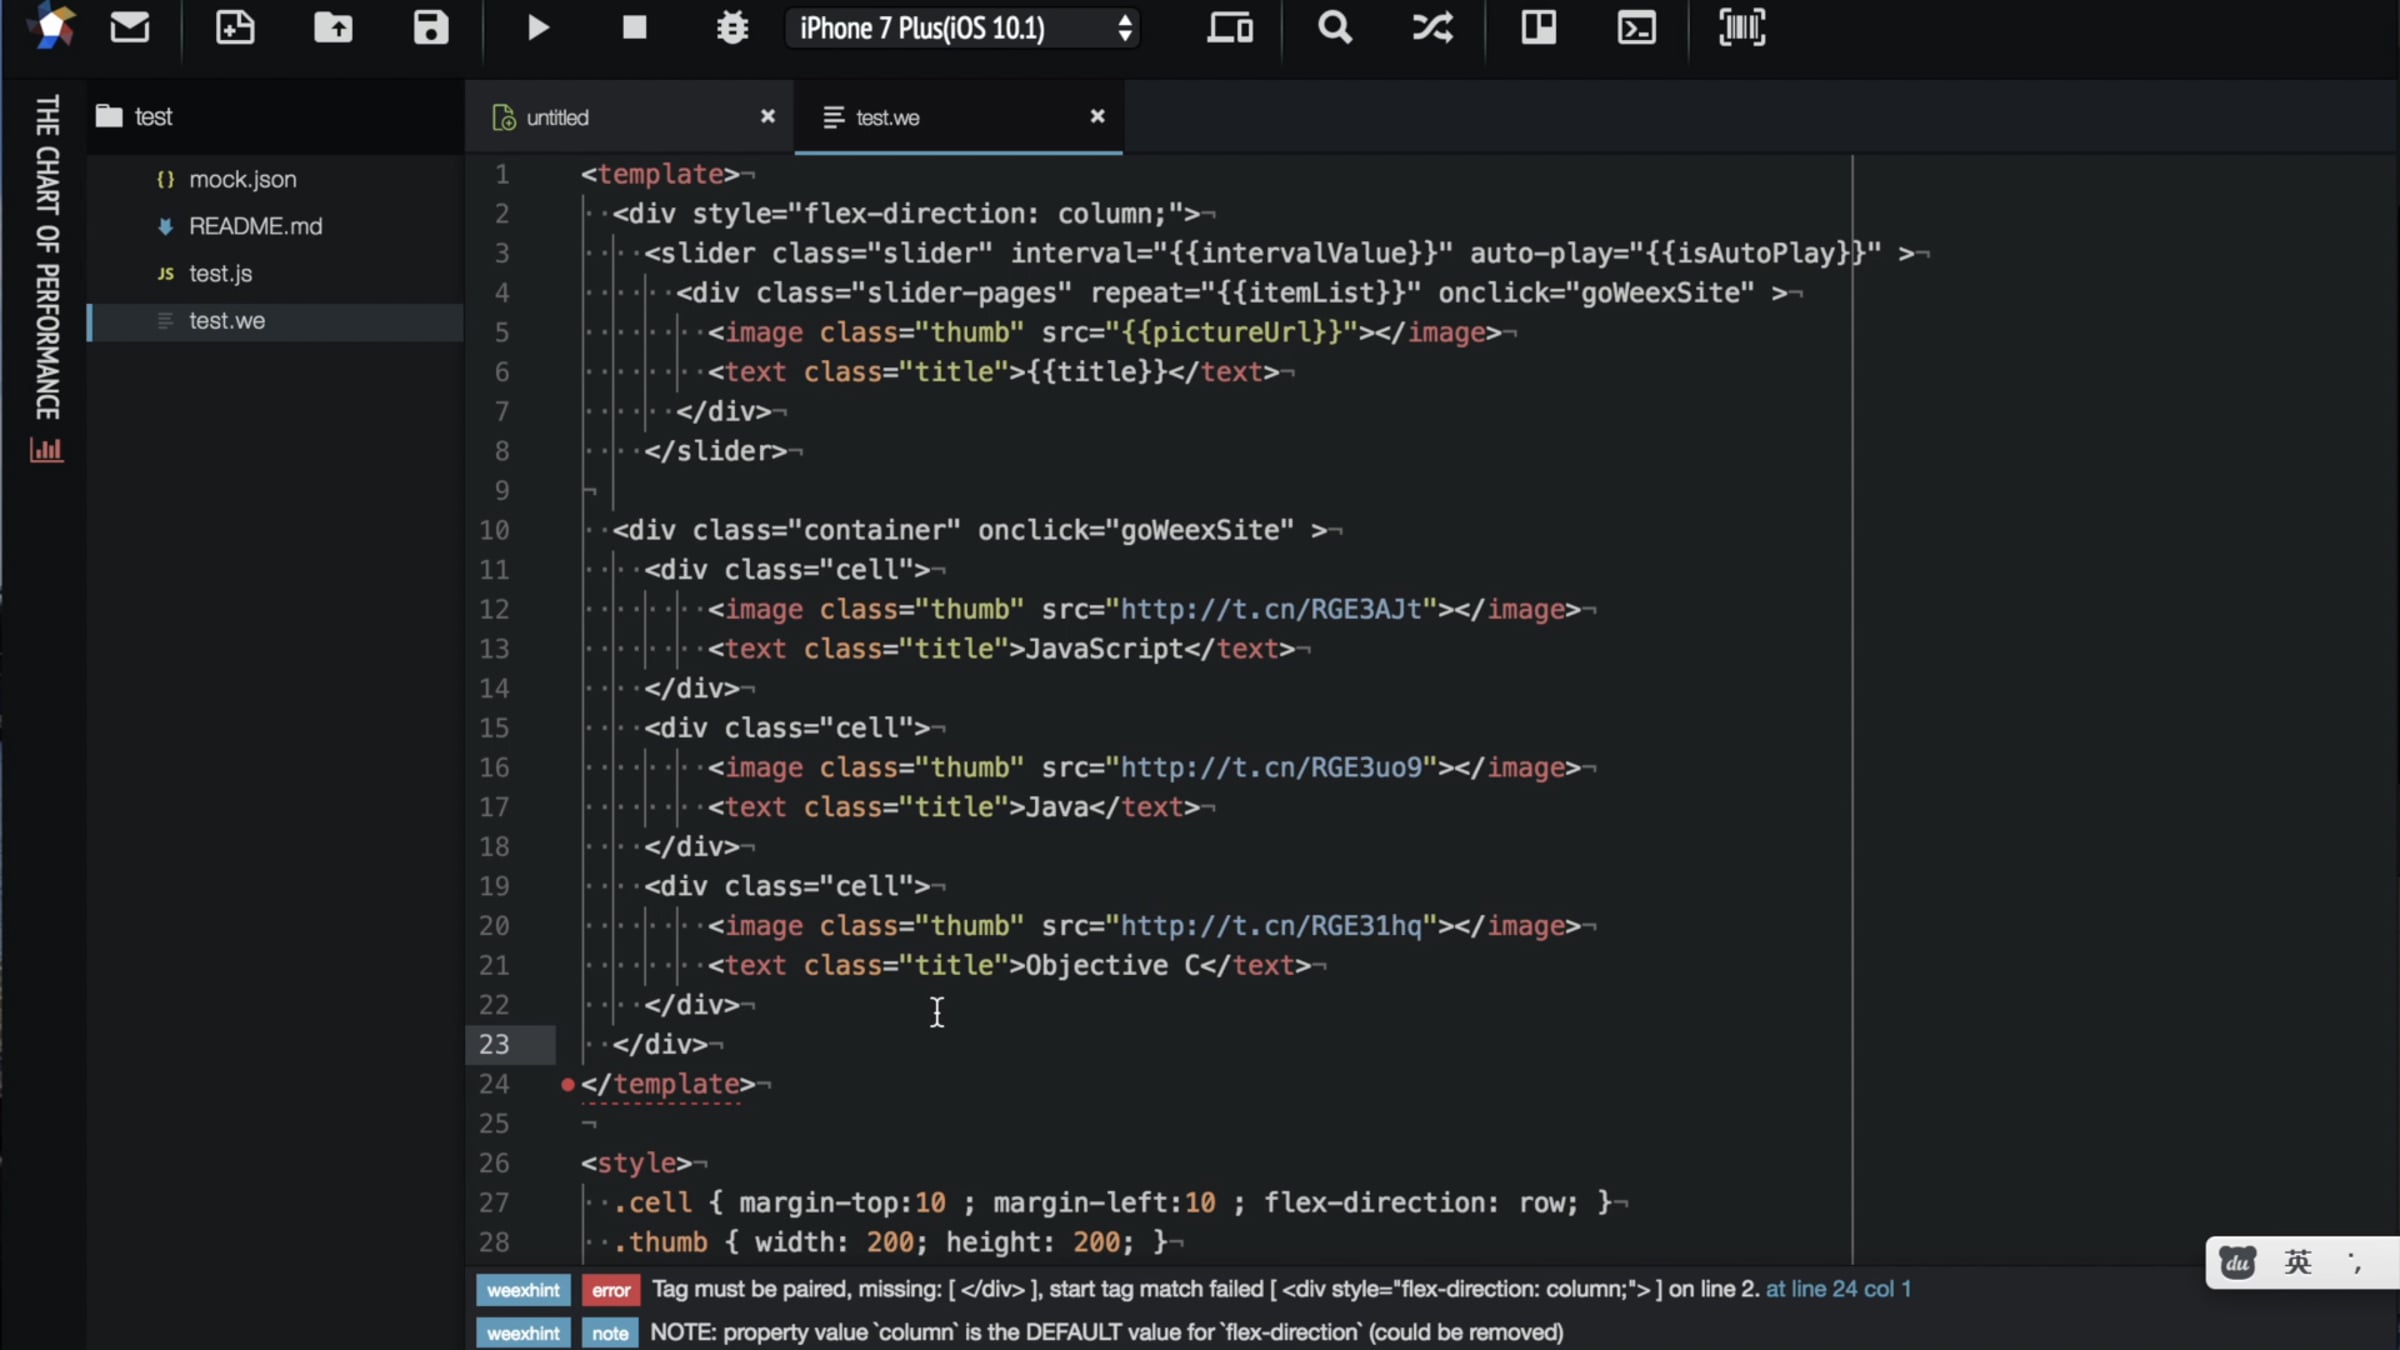Click the http://t.cn/RGE31hq URL text

click(x=1271, y=925)
